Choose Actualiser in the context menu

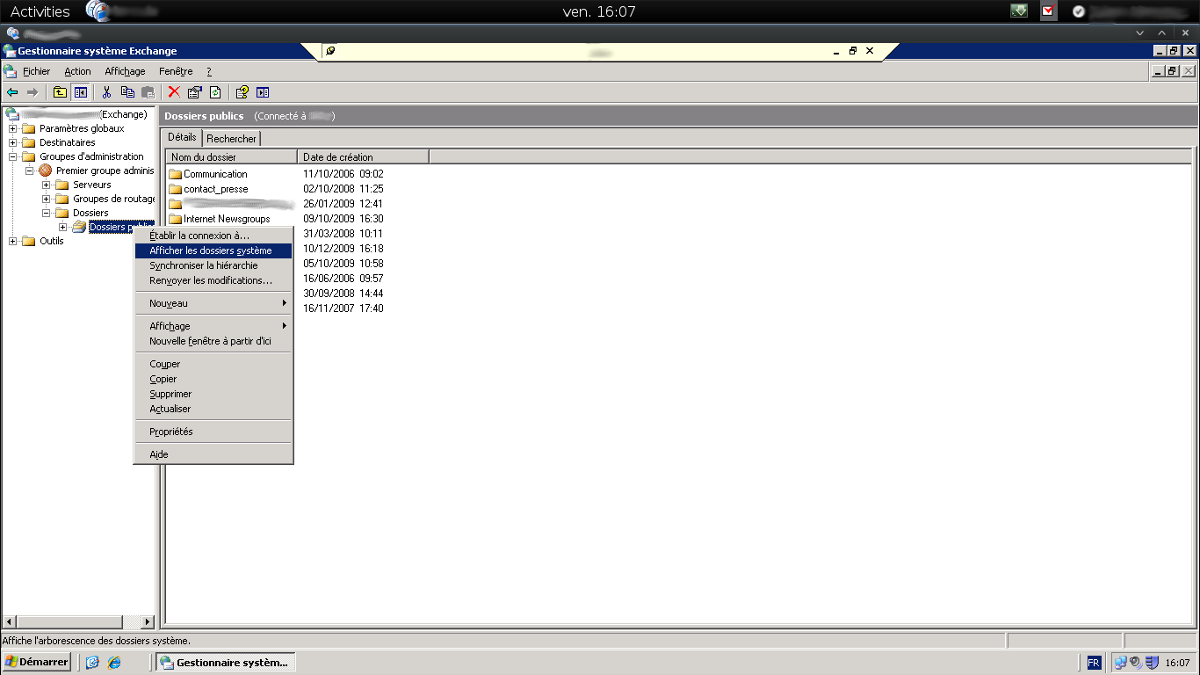pos(213,409)
